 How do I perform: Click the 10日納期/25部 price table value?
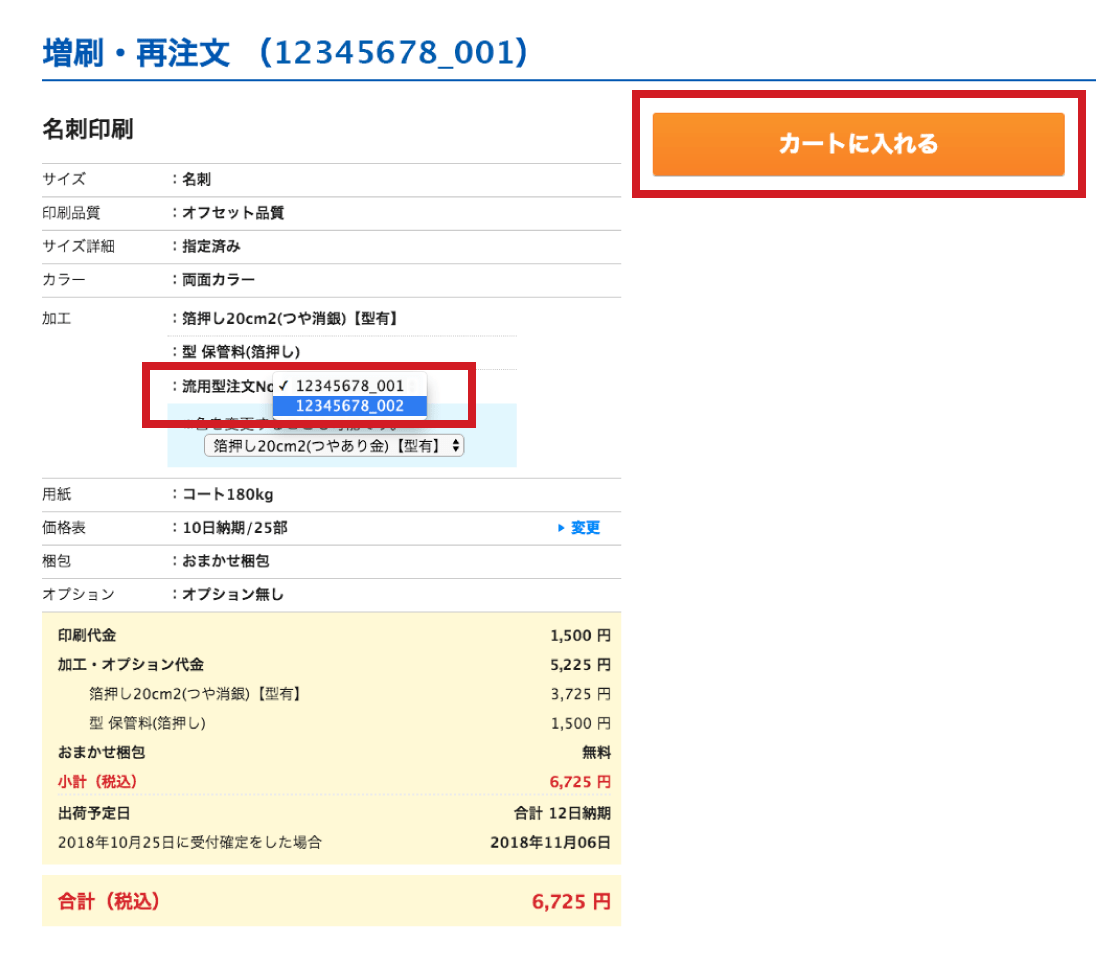click(x=235, y=528)
